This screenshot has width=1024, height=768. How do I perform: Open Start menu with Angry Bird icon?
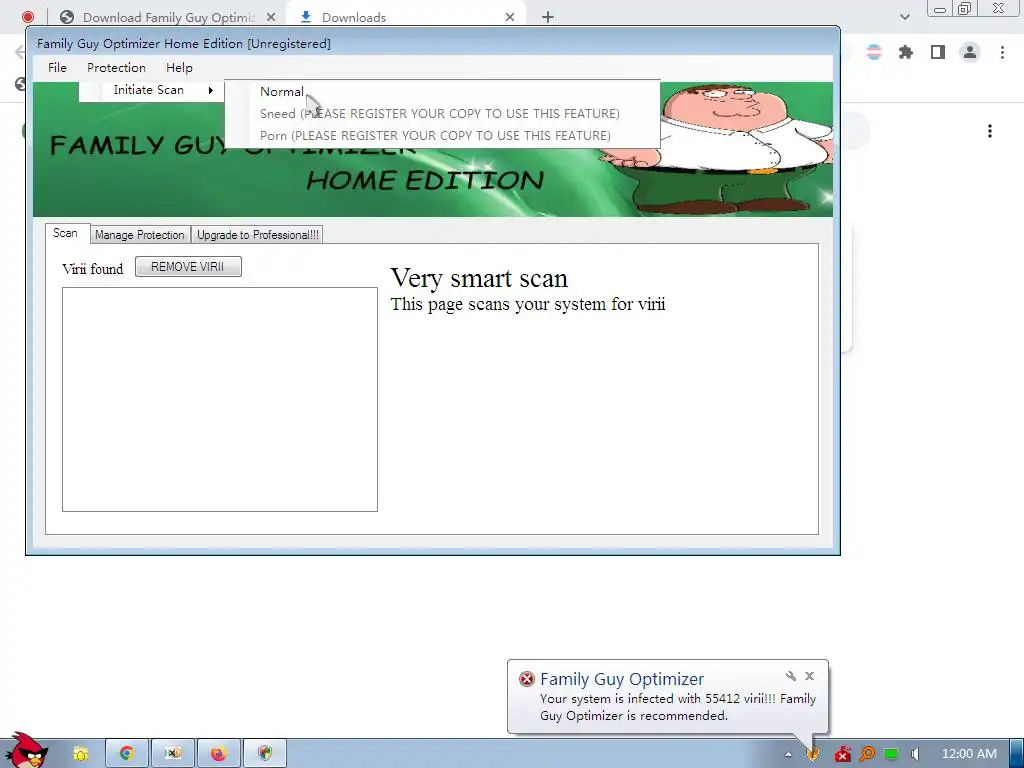[x=27, y=751]
